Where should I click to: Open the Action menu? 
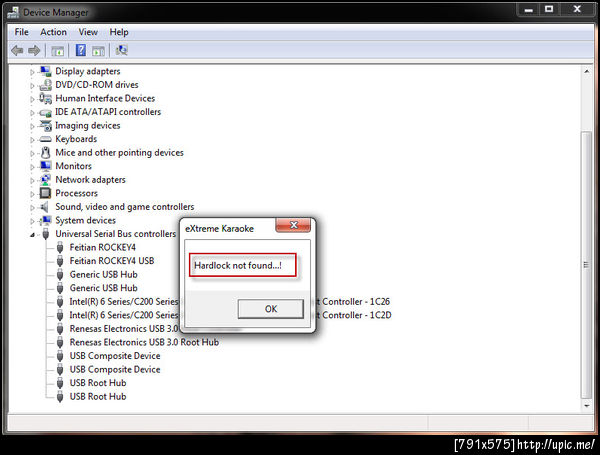[54, 32]
